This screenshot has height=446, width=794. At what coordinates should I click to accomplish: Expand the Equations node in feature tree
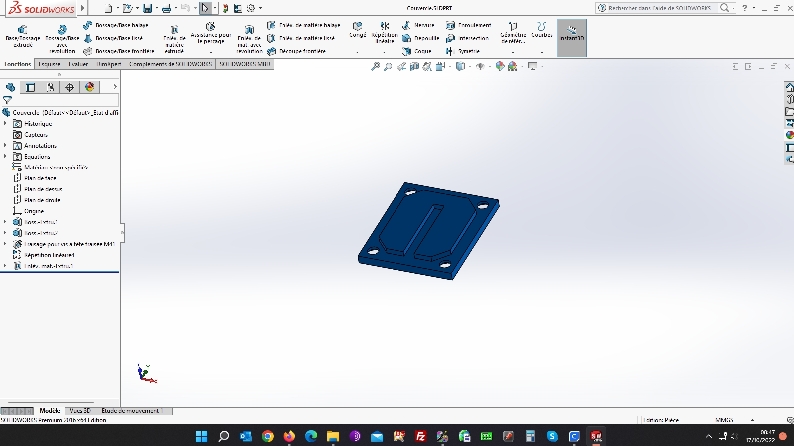pos(5,157)
